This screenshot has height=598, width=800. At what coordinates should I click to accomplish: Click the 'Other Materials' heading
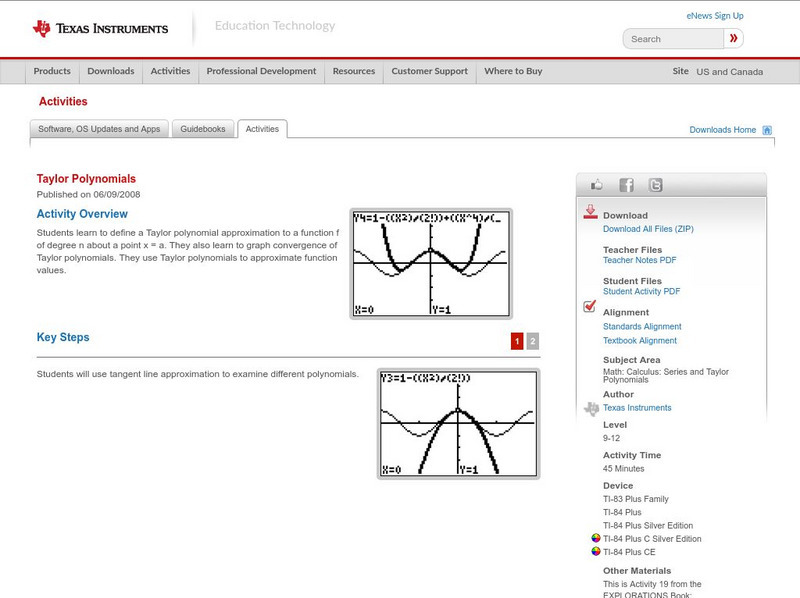coord(637,570)
